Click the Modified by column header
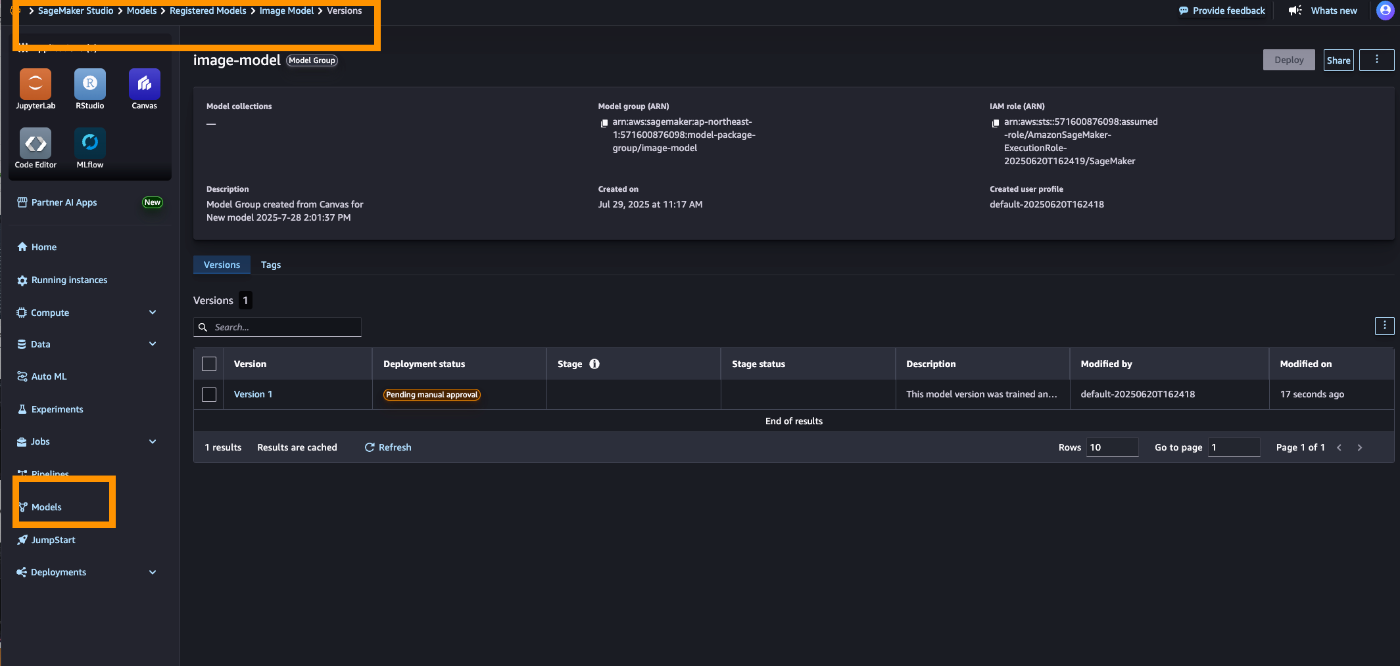This screenshot has height=666, width=1400. [1106, 364]
